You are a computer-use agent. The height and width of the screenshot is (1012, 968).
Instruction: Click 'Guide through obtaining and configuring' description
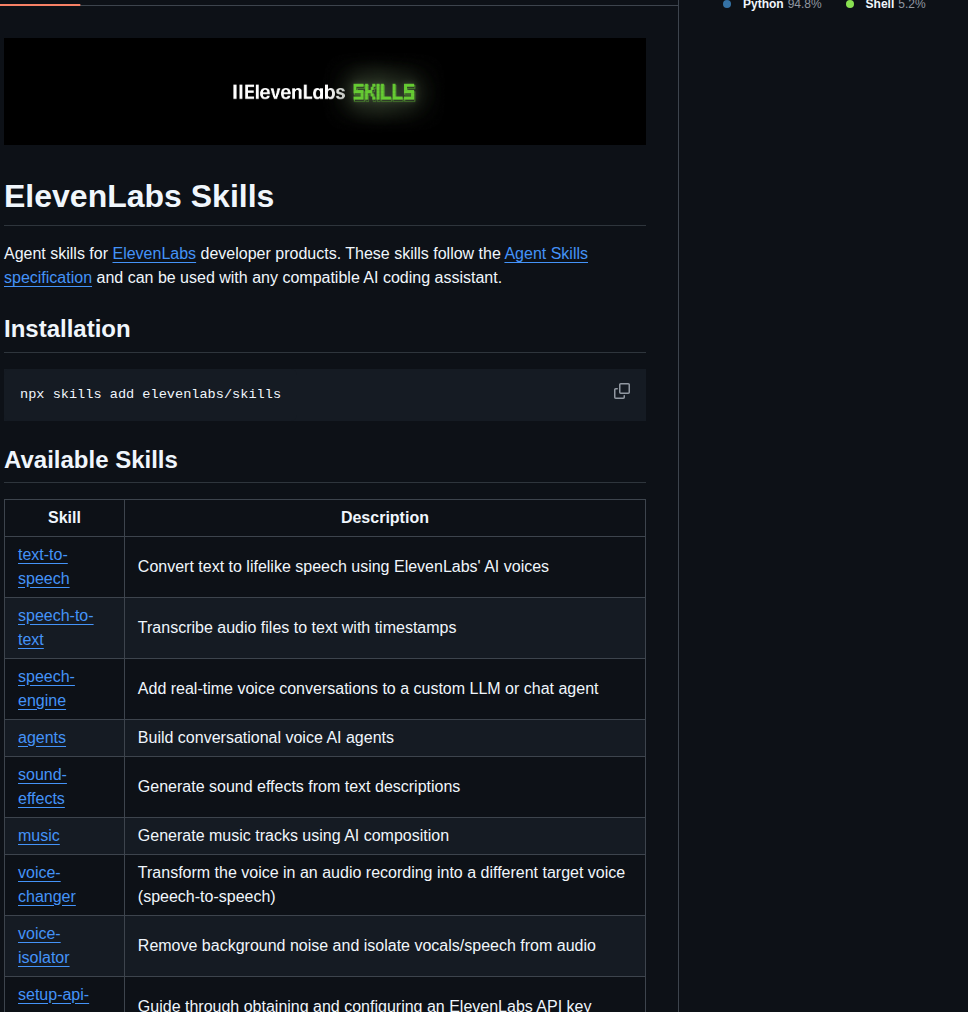click(365, 1005)
